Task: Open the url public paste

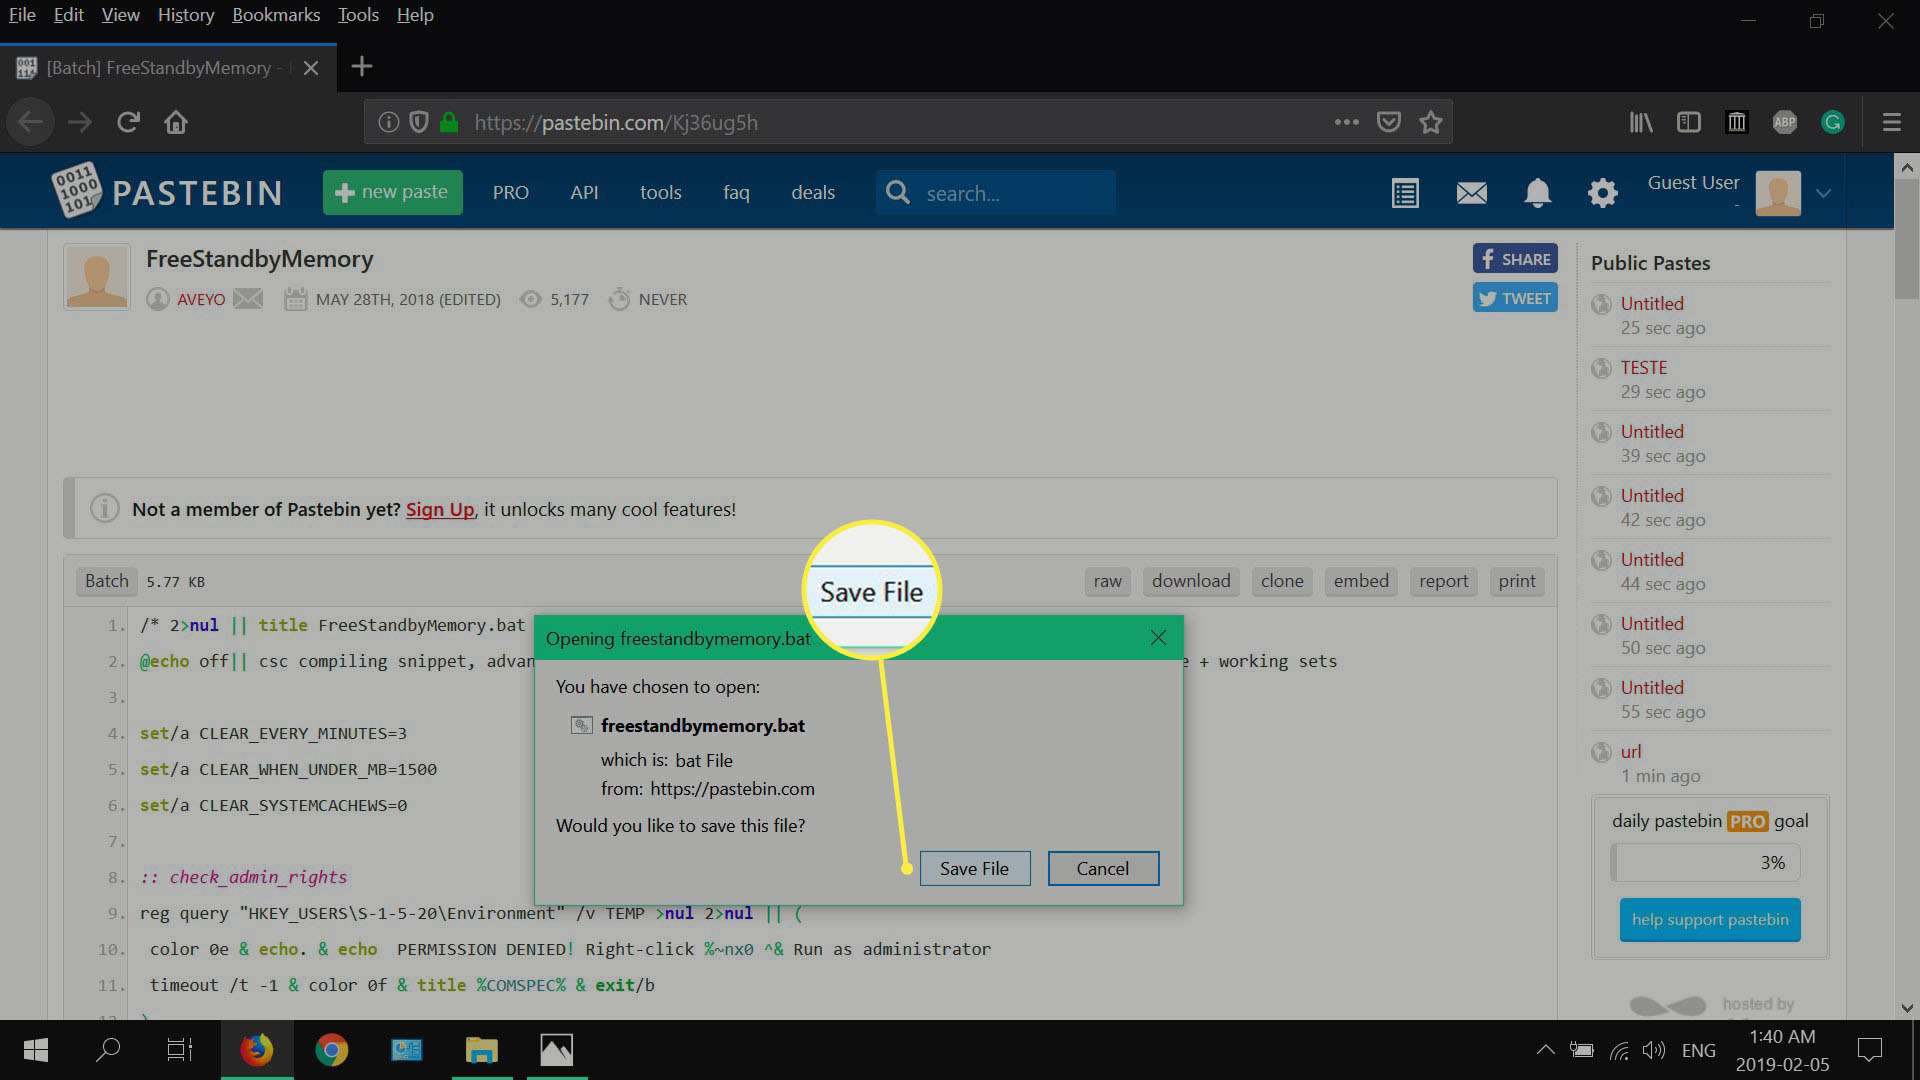Action: (x=1631, y=751)
